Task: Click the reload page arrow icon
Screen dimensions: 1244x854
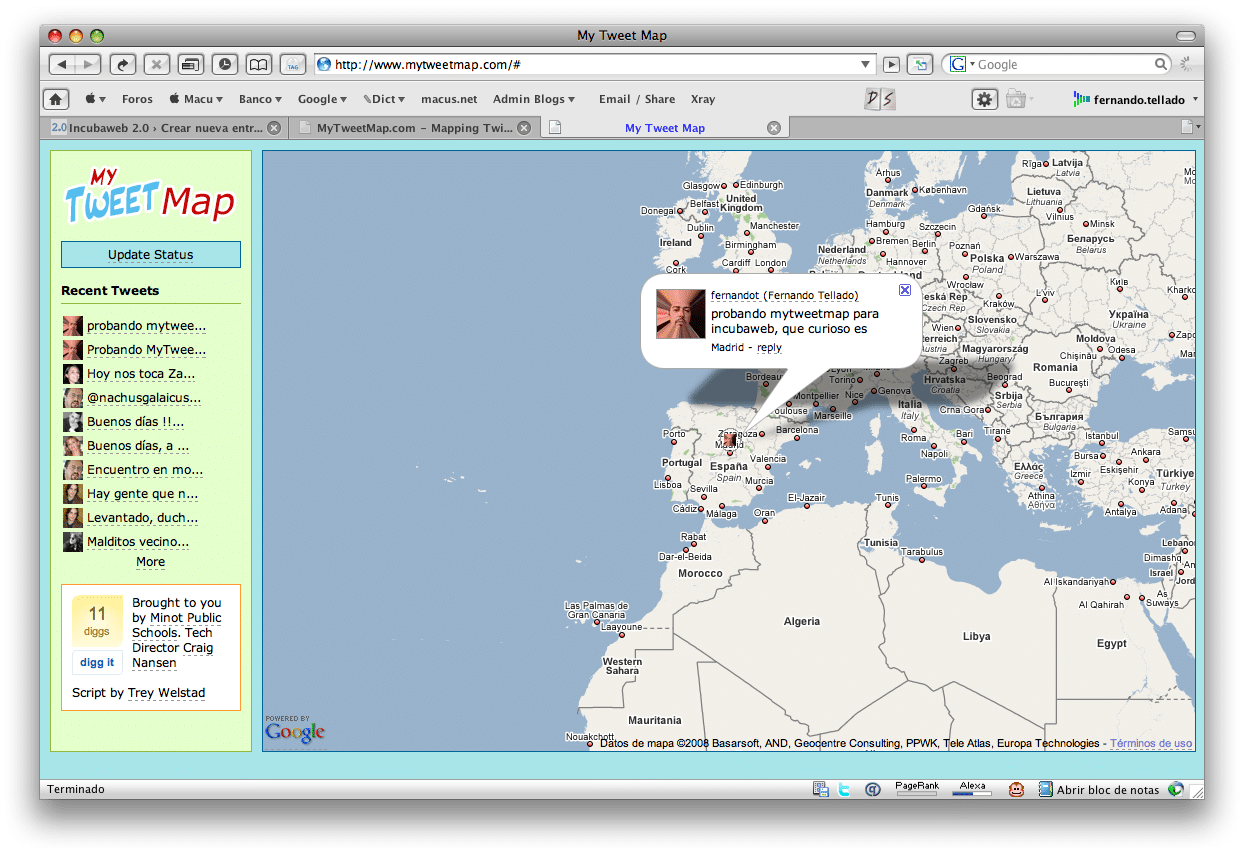Action: [123, 64]
